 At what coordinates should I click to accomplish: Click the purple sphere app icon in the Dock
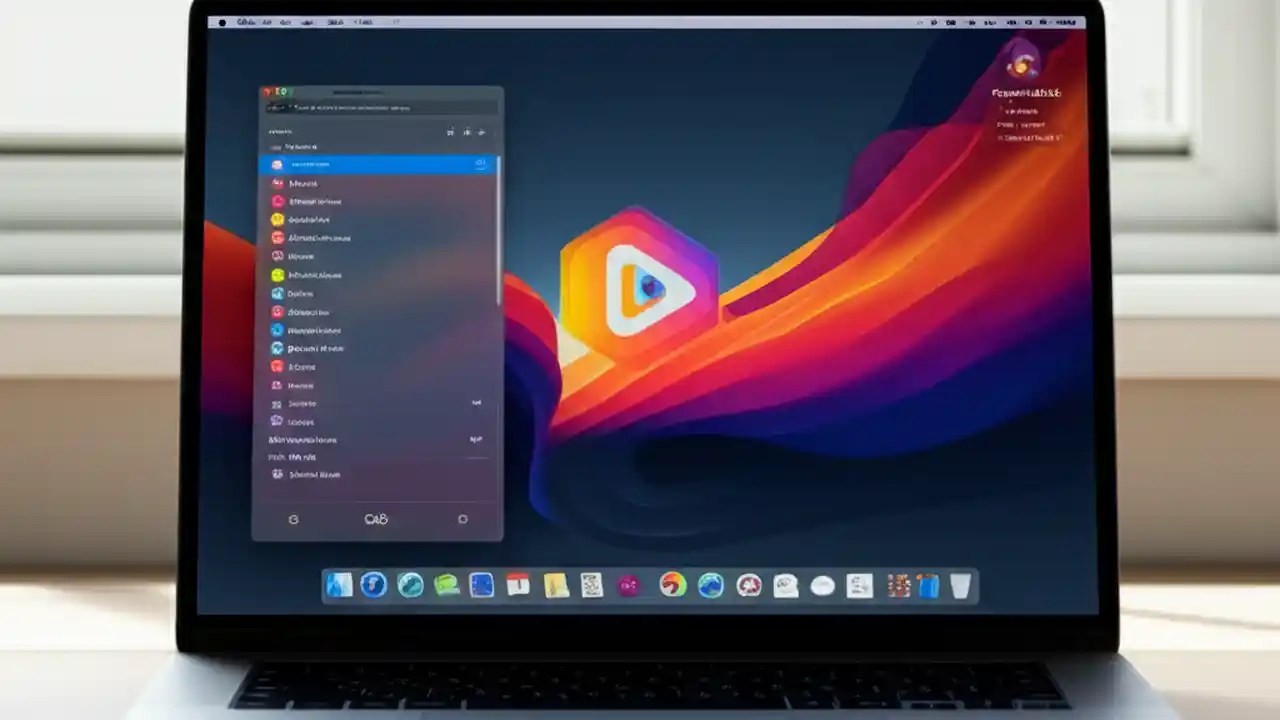[630, 586]
